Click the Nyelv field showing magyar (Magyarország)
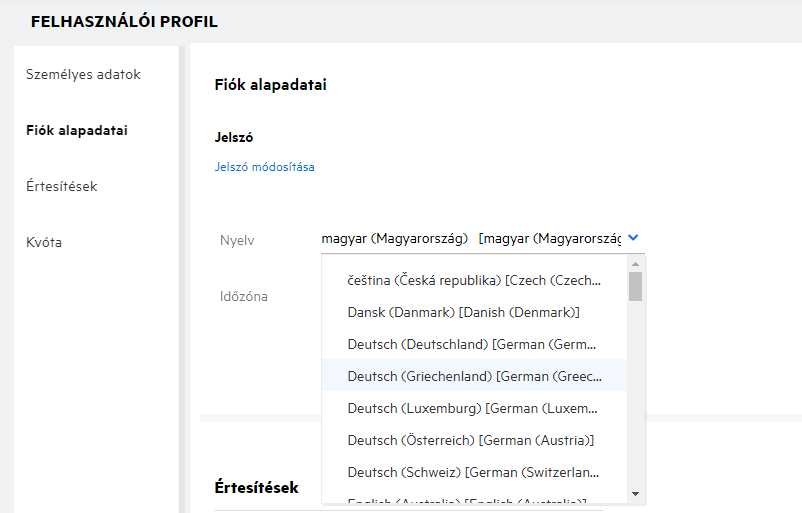This screenshot has width=802, height=513. click(470, 239)
